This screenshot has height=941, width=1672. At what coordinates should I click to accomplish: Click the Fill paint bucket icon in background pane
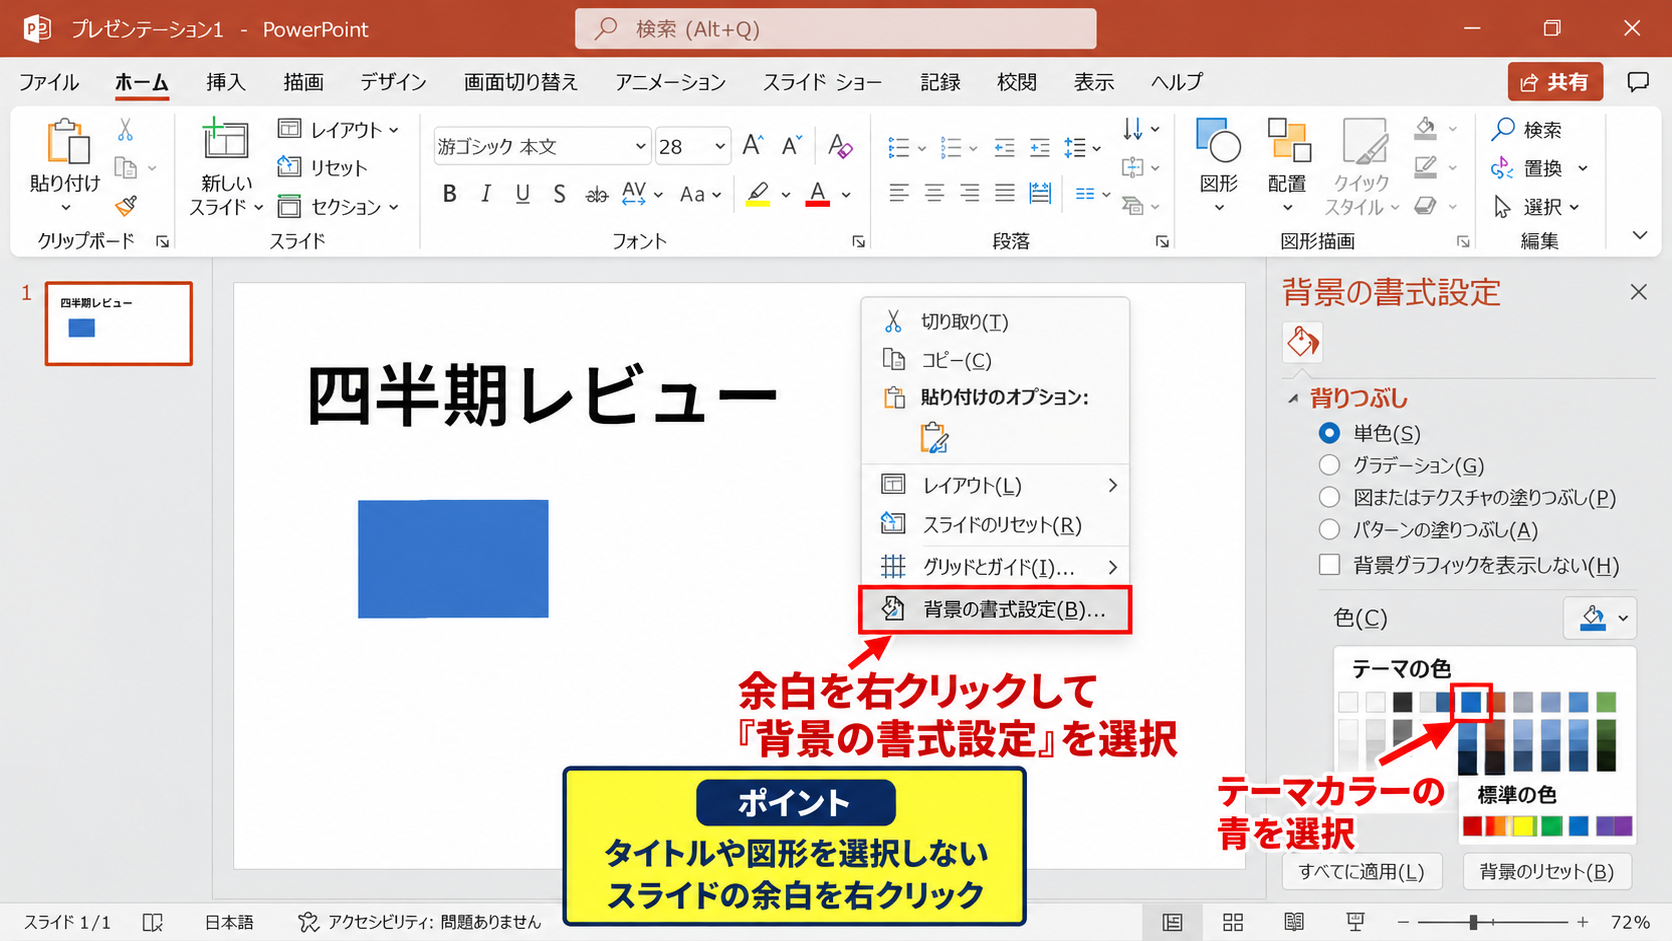click(1302, 342)
